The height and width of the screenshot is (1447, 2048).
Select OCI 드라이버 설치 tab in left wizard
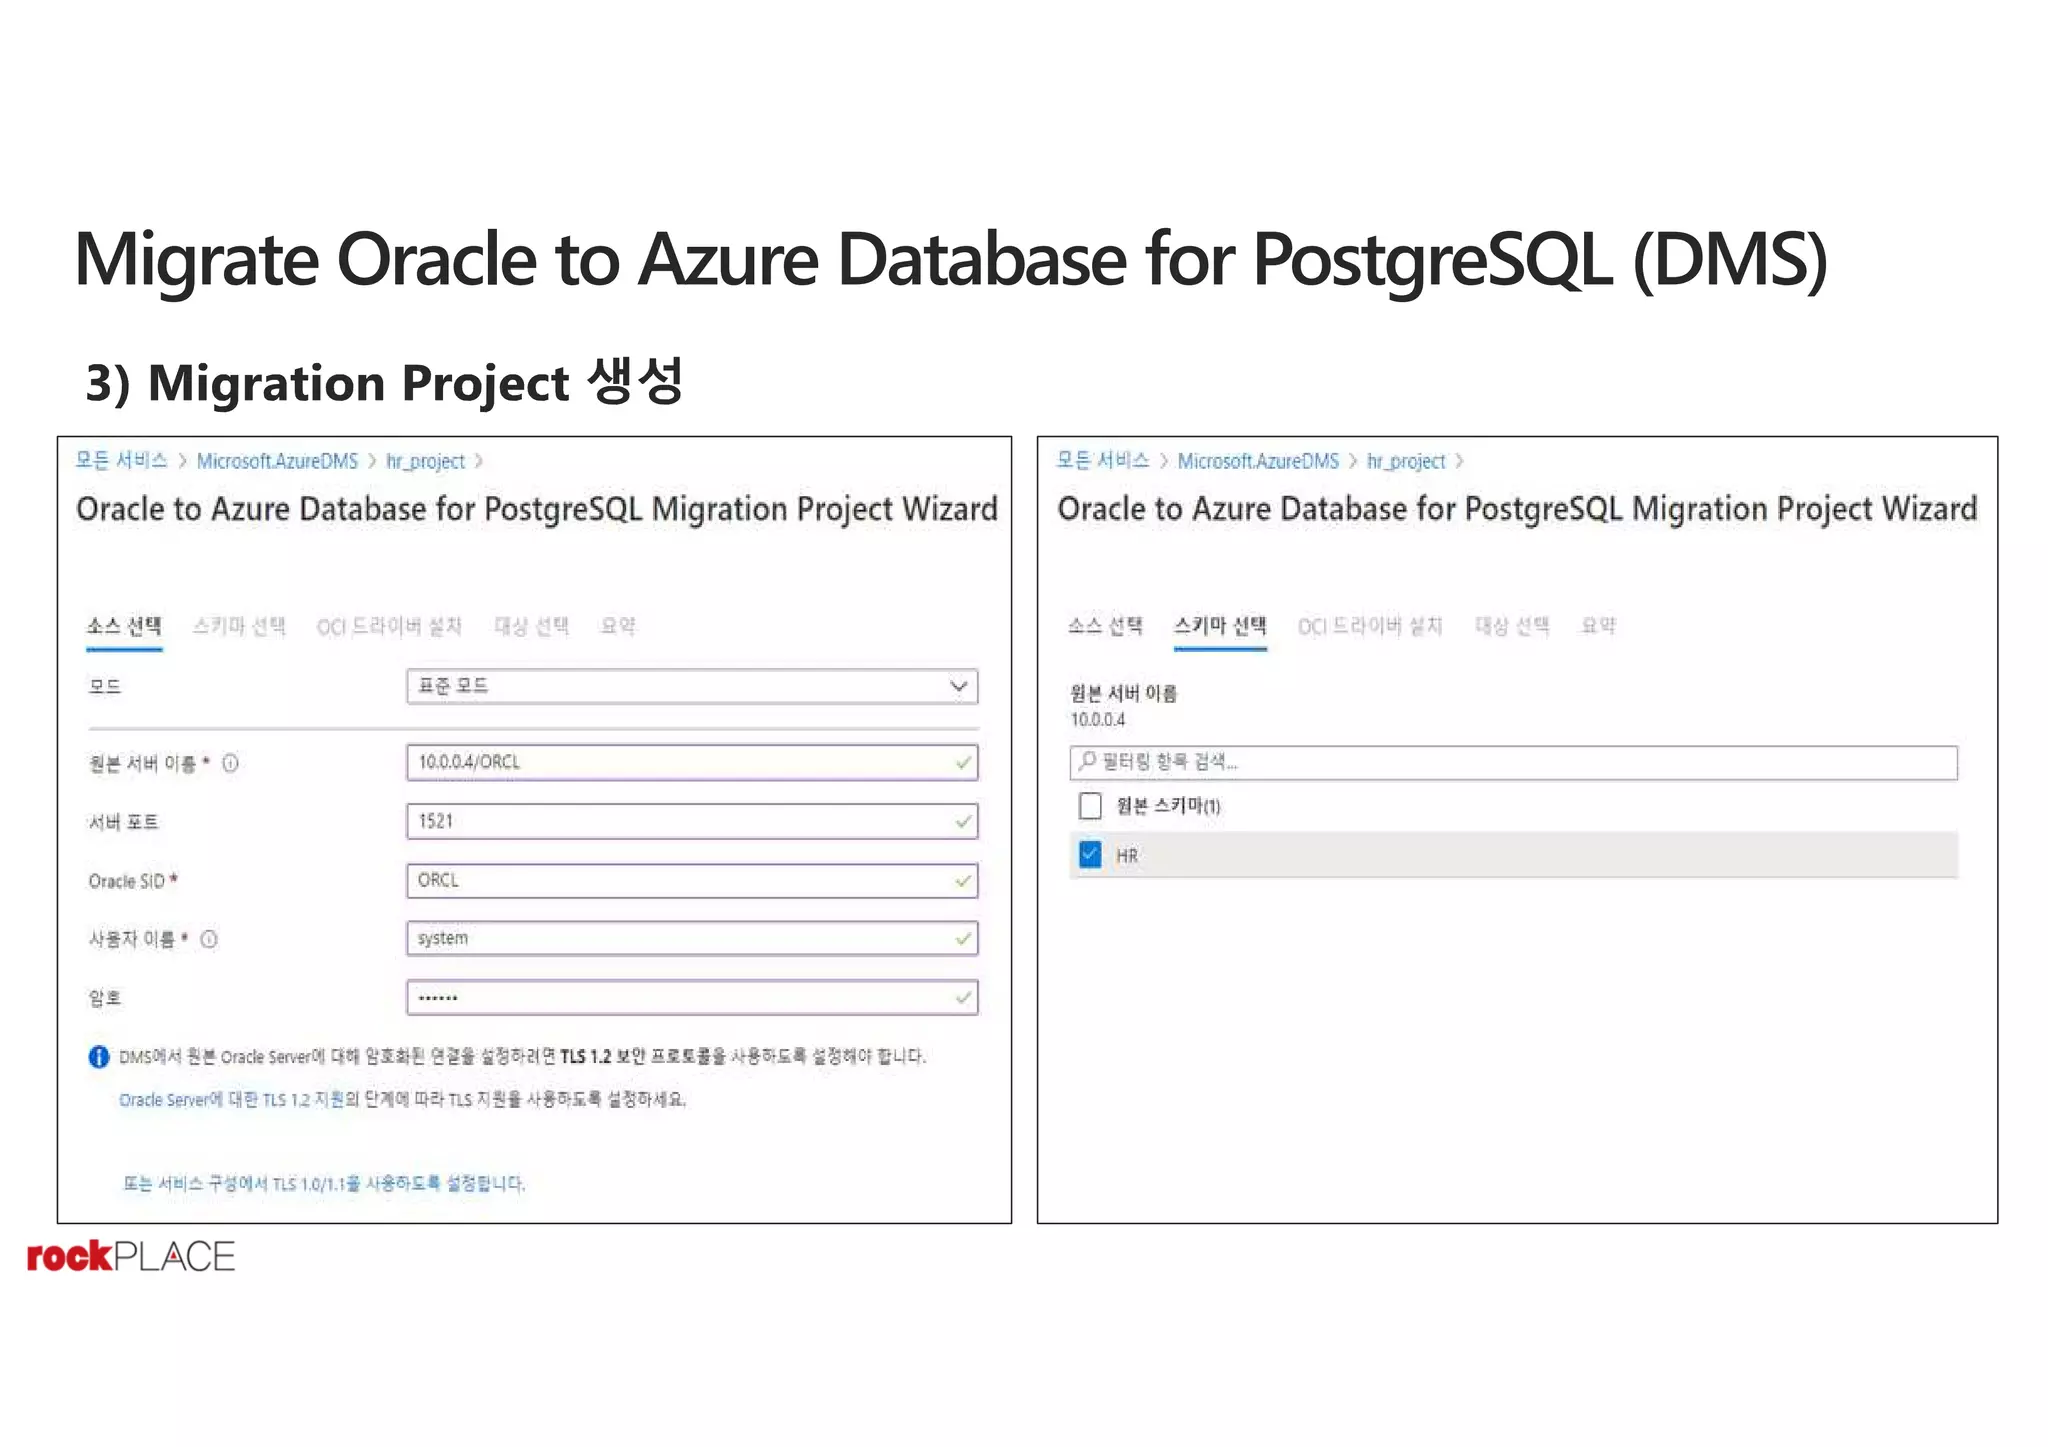(389, 626)
